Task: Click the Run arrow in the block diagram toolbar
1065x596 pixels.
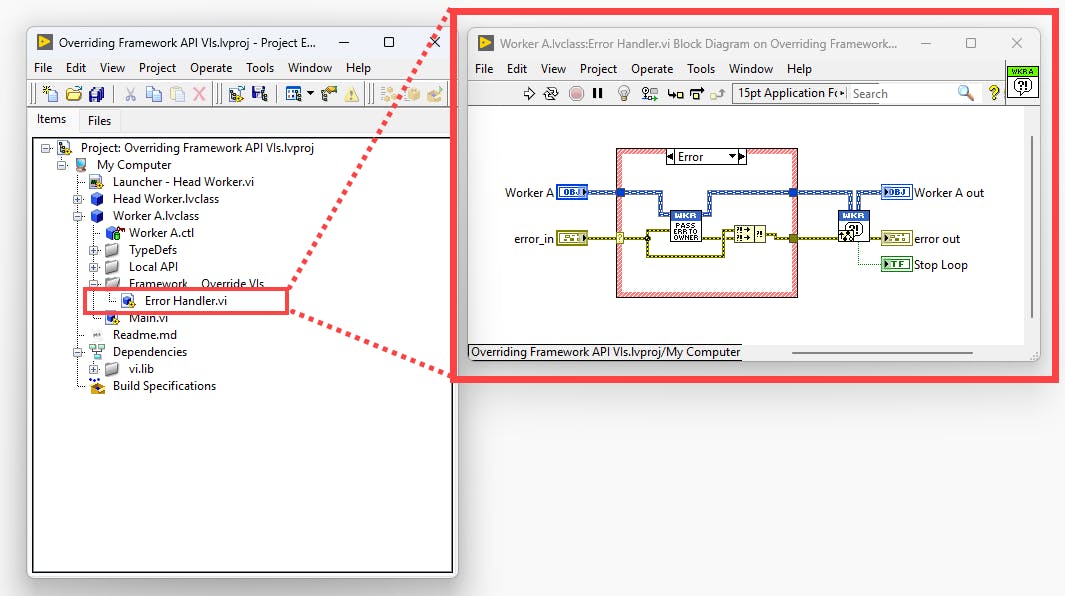Action: pos(529,93)
